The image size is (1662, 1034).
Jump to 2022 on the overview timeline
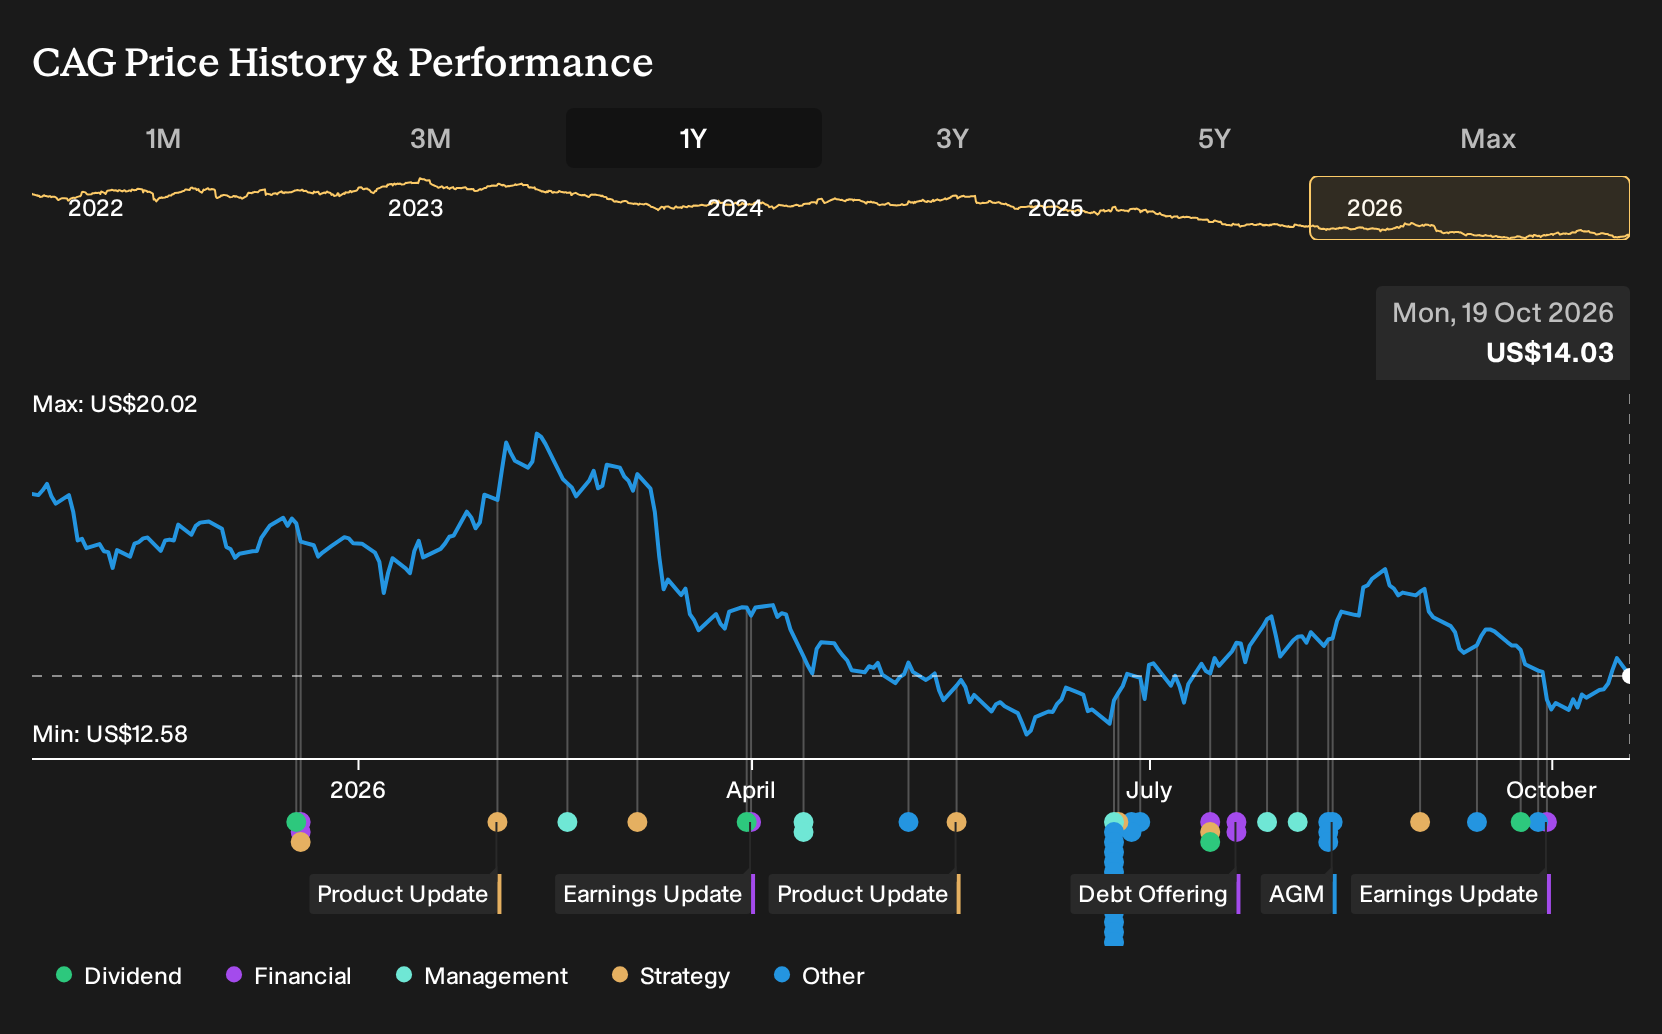95,208
